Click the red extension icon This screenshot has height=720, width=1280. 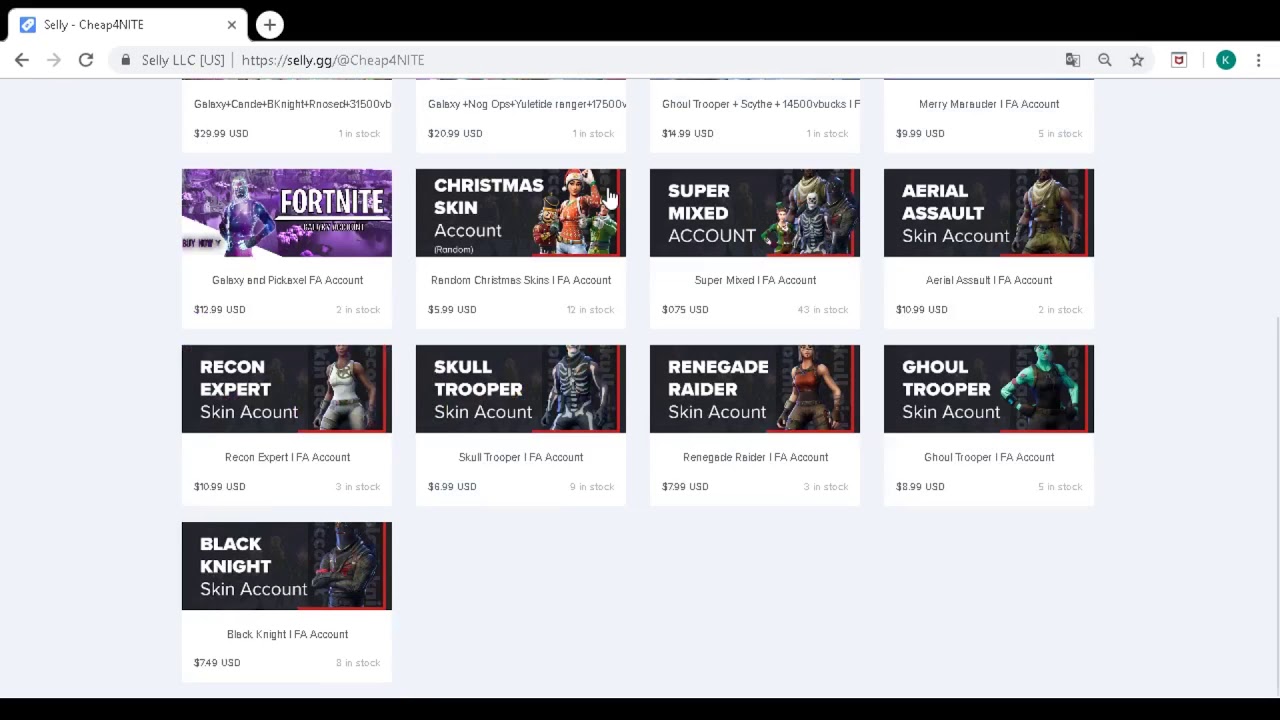[1179, 60]
